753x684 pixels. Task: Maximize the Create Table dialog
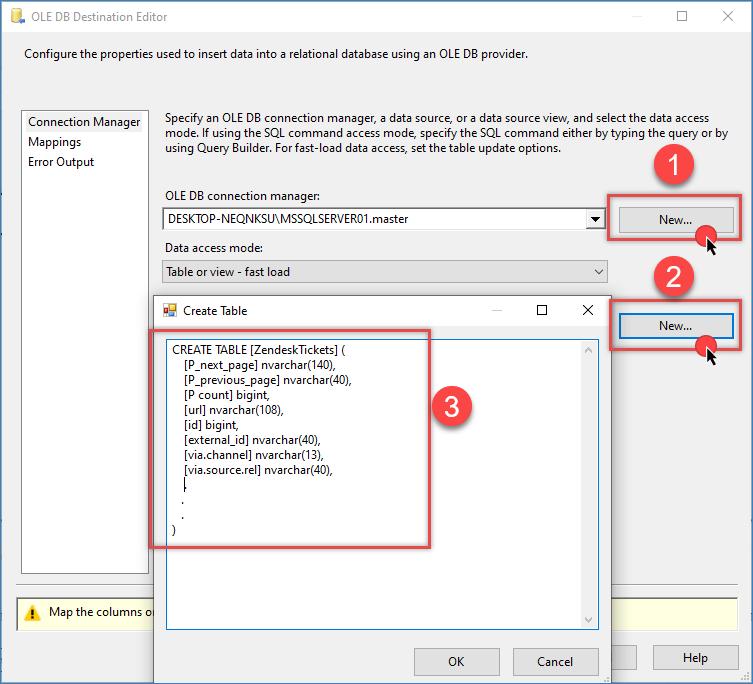[x=542, y=311]
